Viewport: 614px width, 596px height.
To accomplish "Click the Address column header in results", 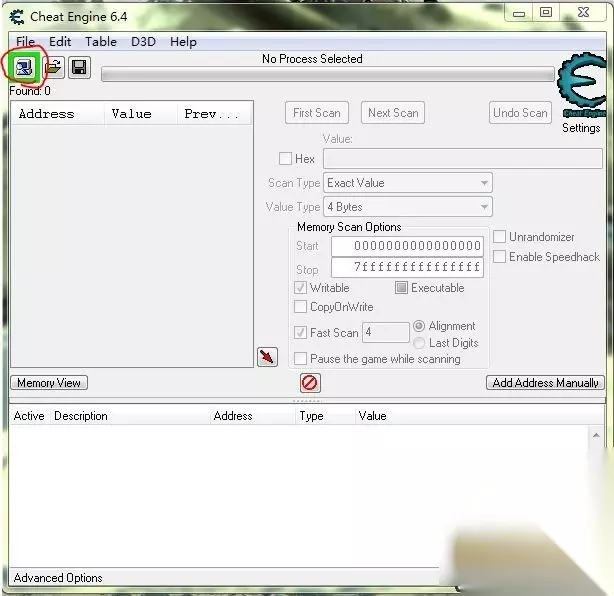I will (x=58, y=114).
